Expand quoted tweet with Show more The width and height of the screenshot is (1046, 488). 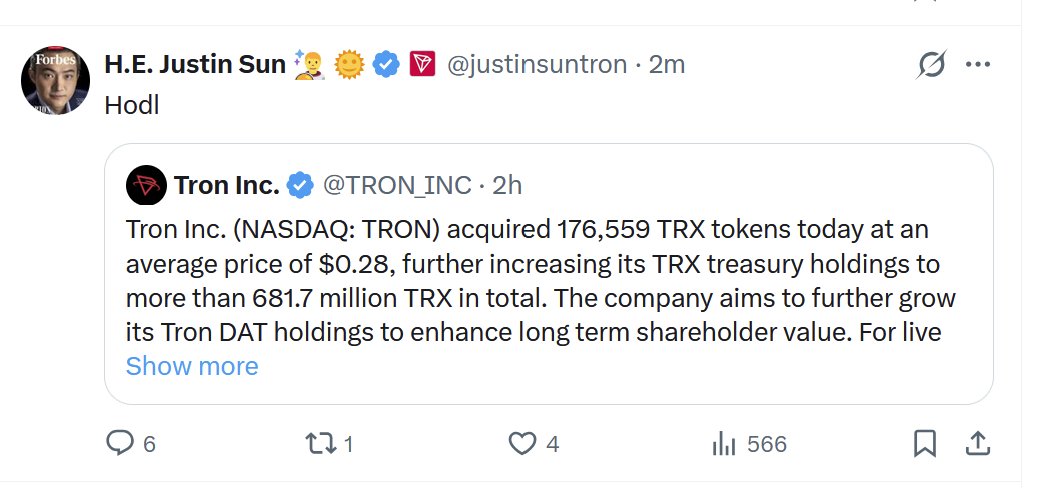coord(192,366)
